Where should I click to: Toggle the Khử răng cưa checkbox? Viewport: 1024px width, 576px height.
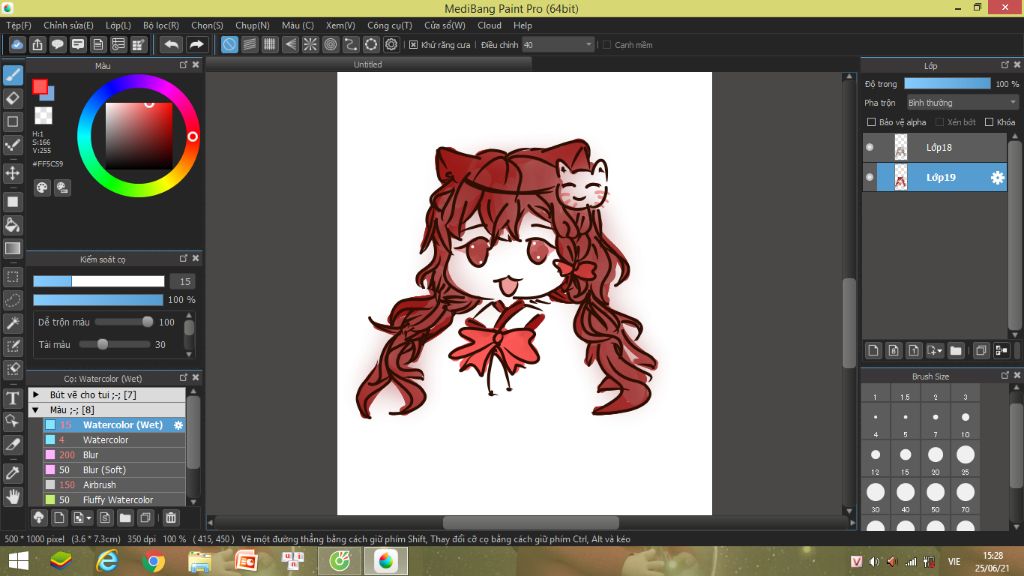click(x=413, y=45)
